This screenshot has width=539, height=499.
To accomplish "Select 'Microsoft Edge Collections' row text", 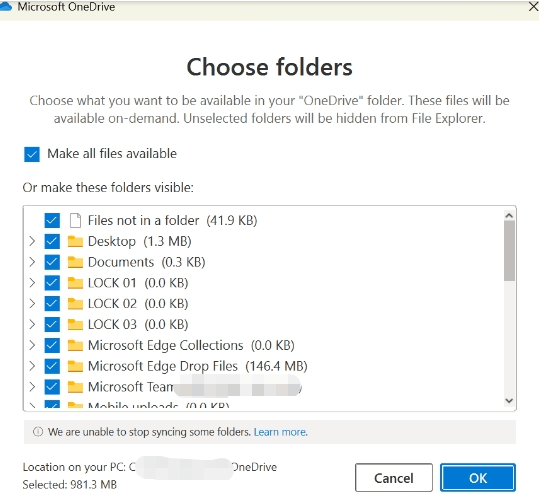I will 191,345.
